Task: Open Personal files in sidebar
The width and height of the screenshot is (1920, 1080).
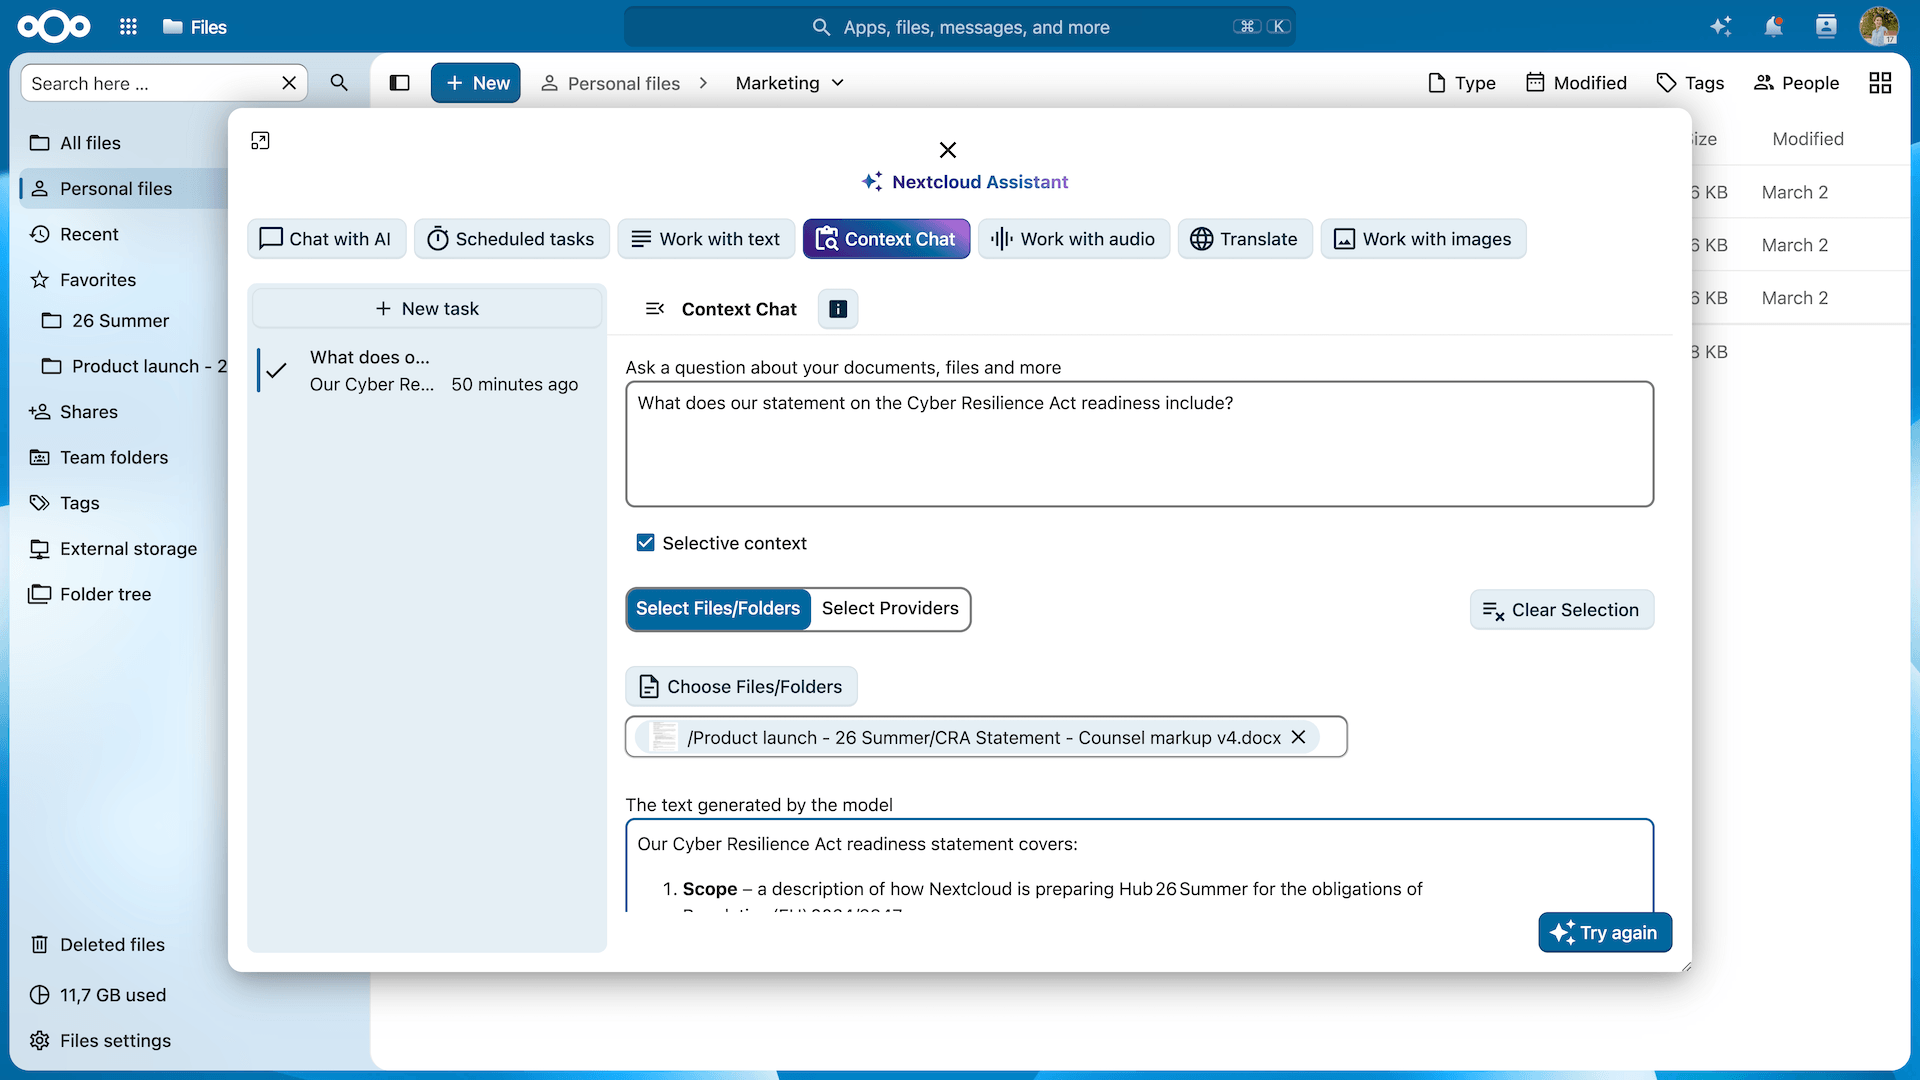Action: tap(124, 189)
